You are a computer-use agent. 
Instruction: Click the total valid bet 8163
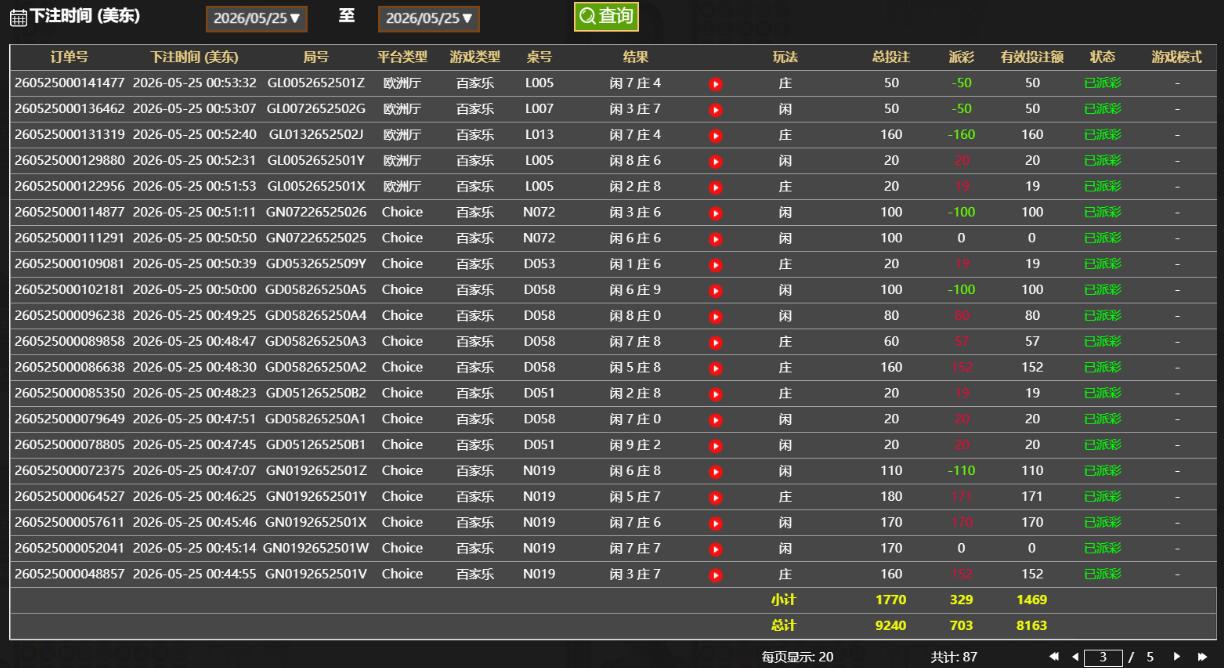coord(1032,626)
